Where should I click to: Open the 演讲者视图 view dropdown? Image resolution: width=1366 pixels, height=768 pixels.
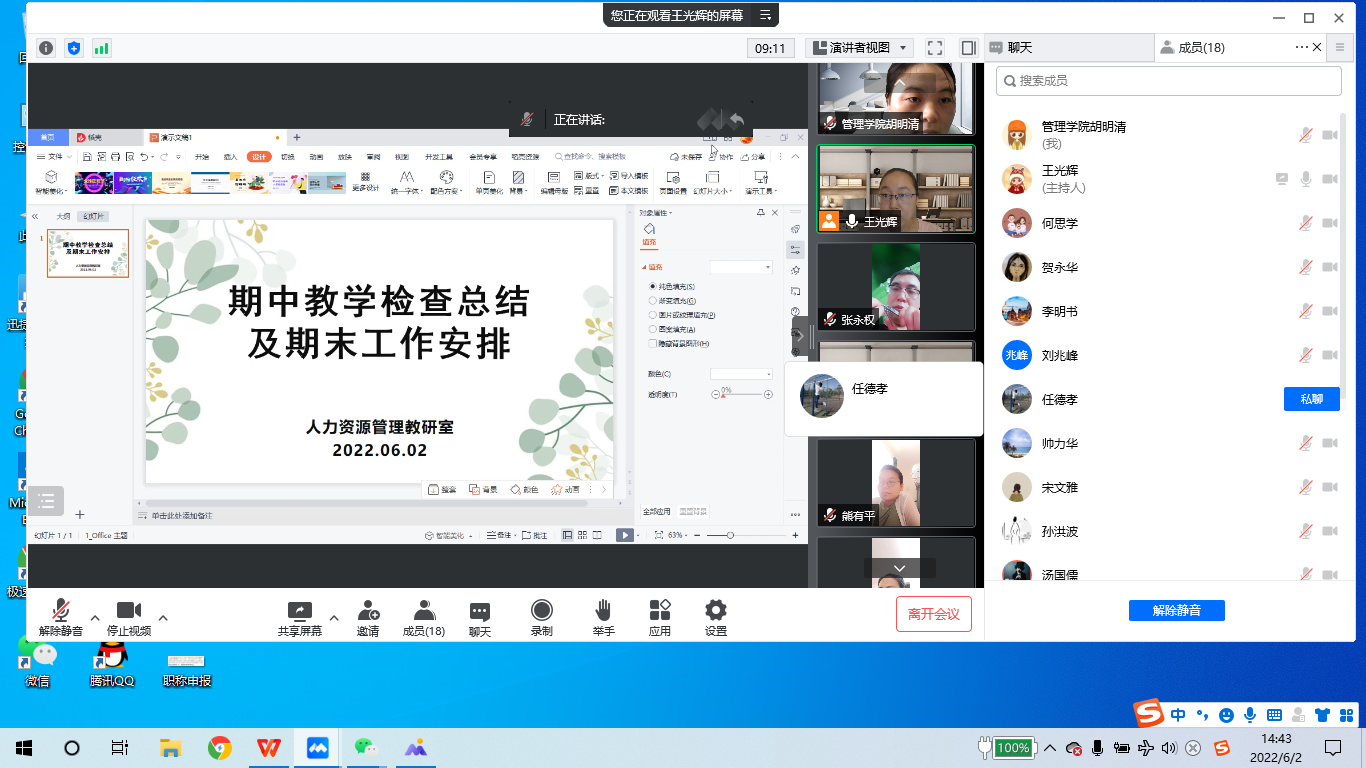(860, 48)
